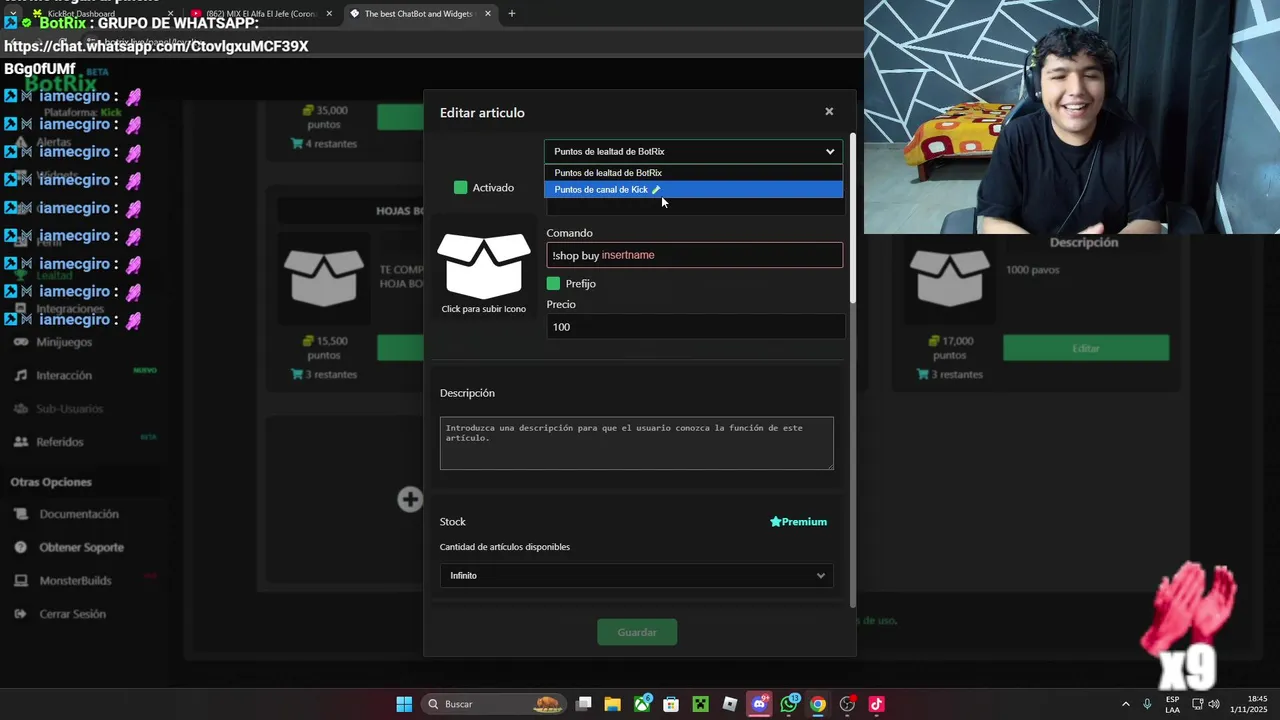Switch to the MIX El Alfa El Jefe tab
1280x720 pixels.
[262, 14]
